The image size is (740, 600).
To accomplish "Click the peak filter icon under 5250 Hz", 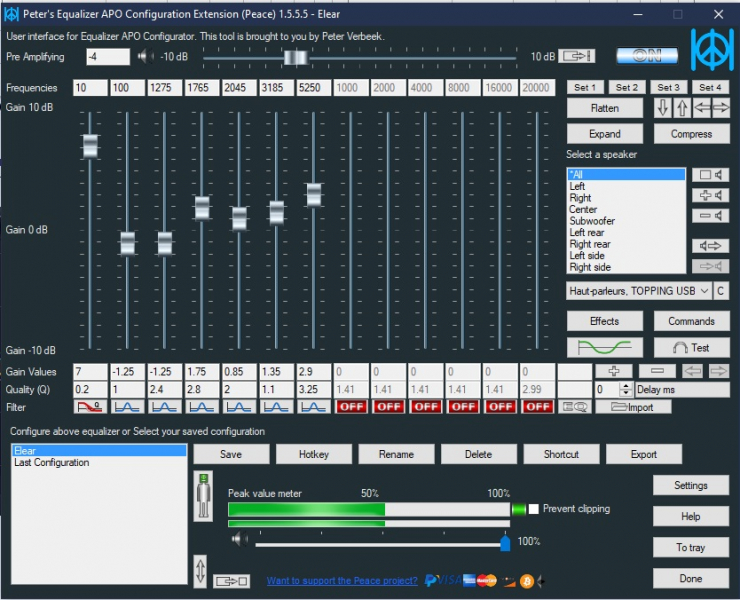I will (x=313, y=407).
